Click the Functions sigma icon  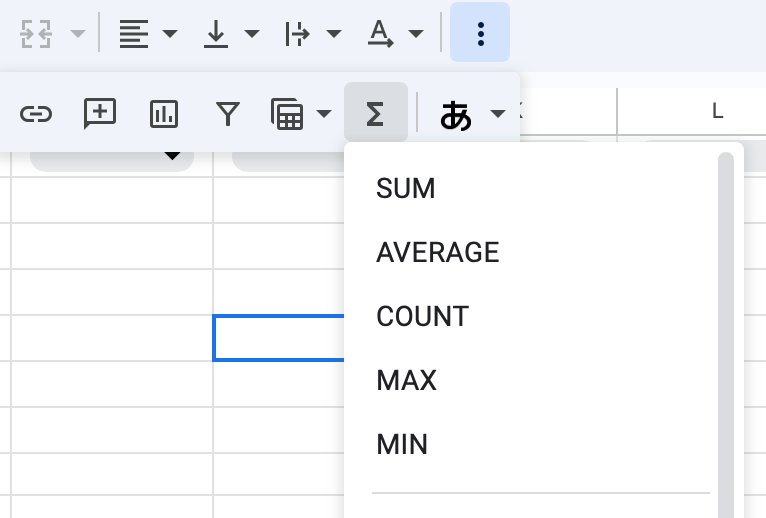pyautogui.click(x=375, y=114)
